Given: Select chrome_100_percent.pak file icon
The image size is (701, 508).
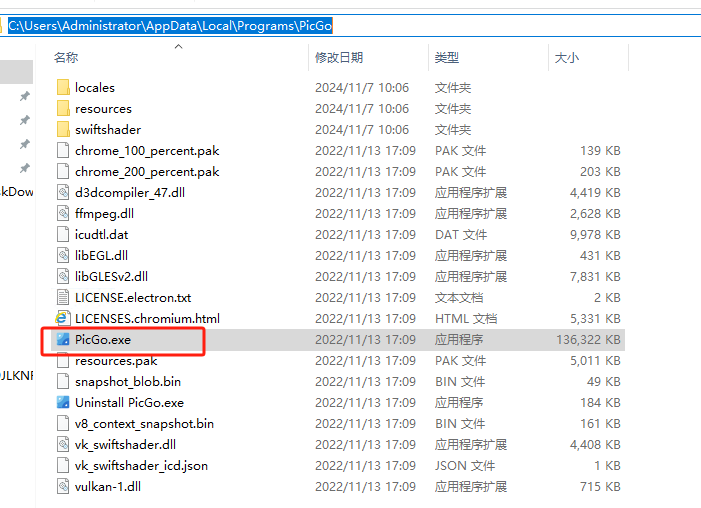Looking at the screenshot, I should click(x=63, y=150).
